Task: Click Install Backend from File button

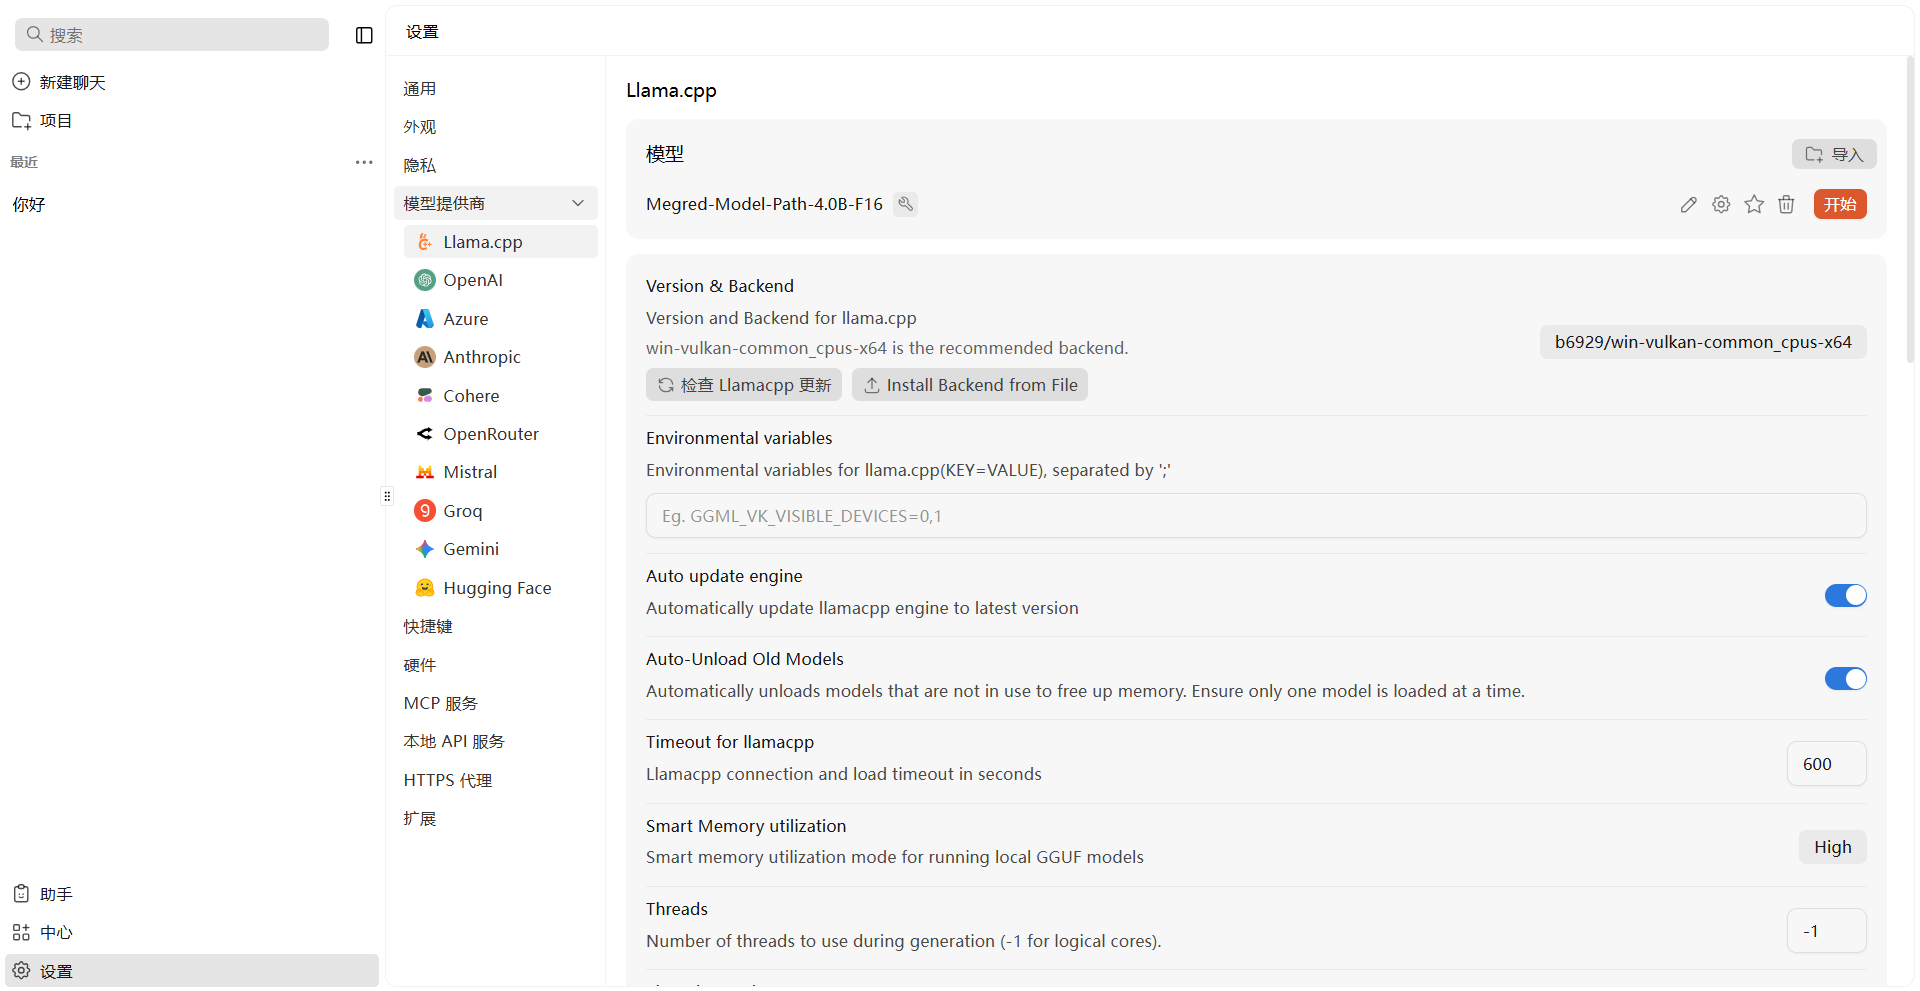Action: pos(970,385)
